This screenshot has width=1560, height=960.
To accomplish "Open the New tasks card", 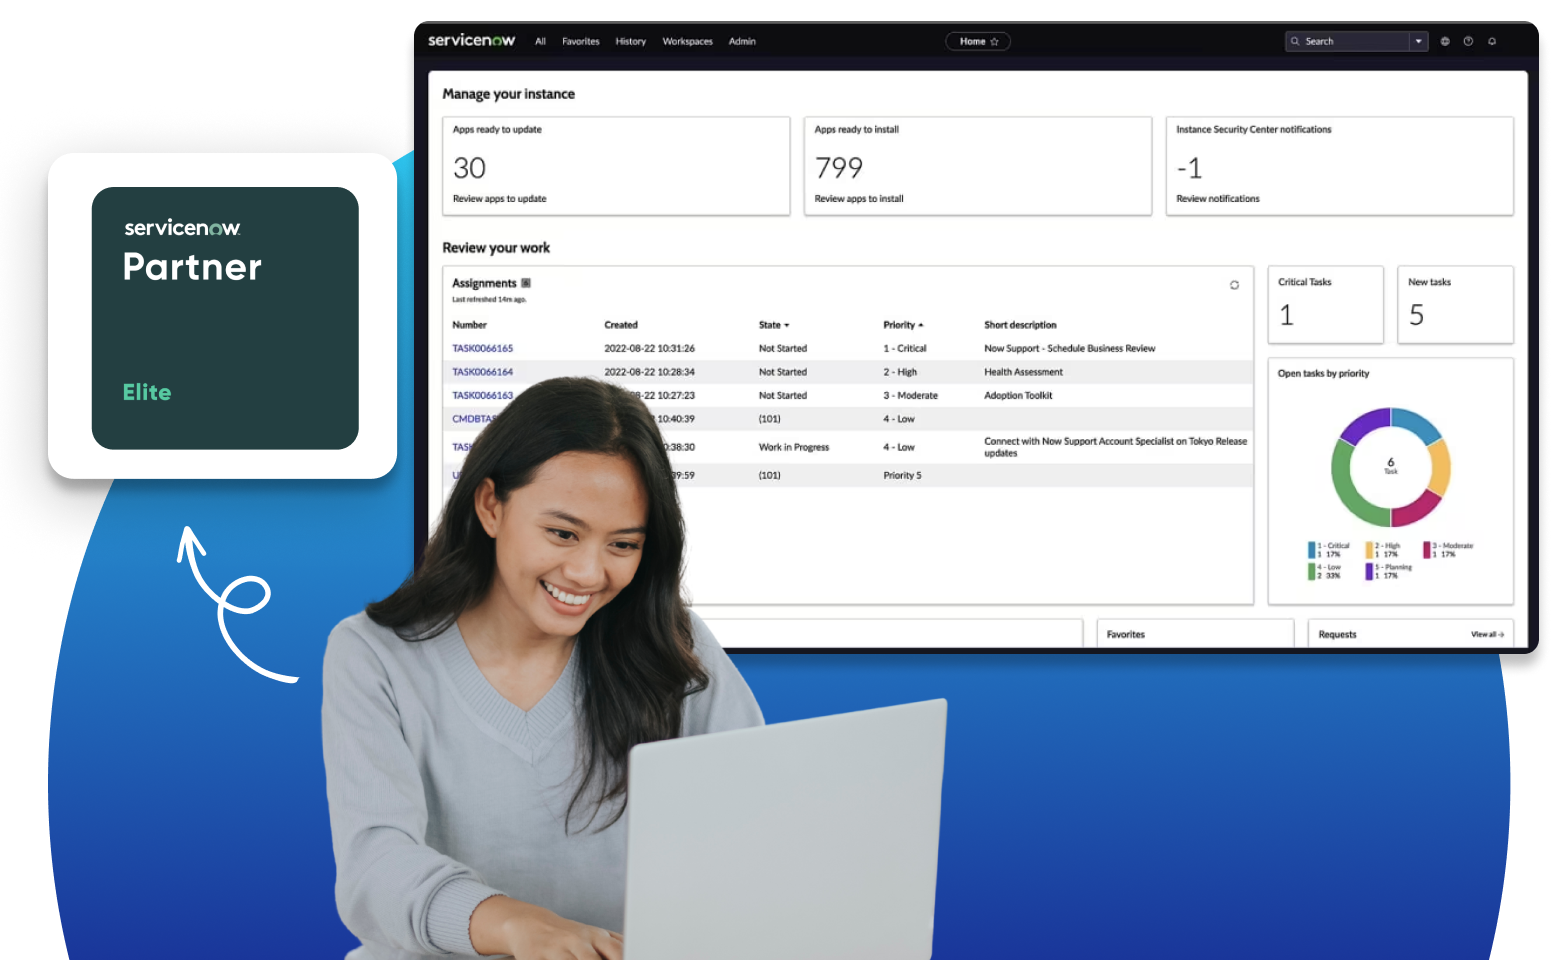I will point(1455,305).
